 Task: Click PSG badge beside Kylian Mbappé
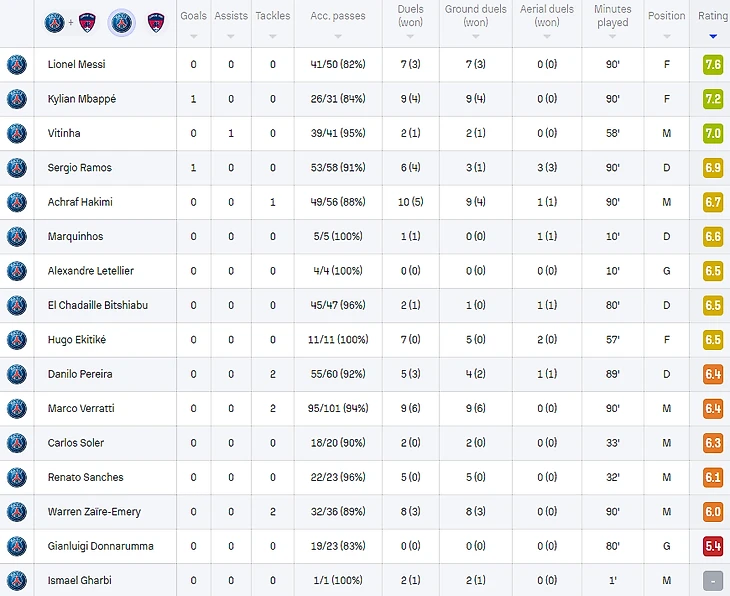(x=17, y=99)
